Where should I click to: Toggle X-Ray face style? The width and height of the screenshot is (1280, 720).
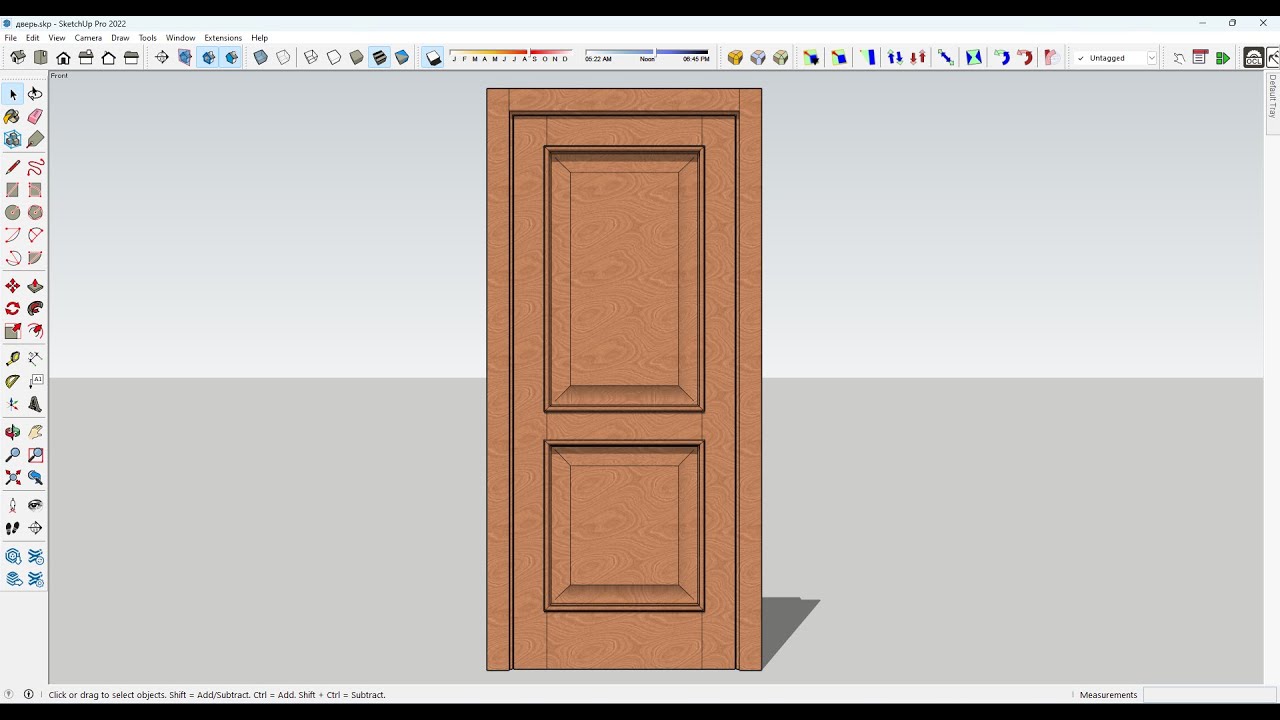pos(260,58)
